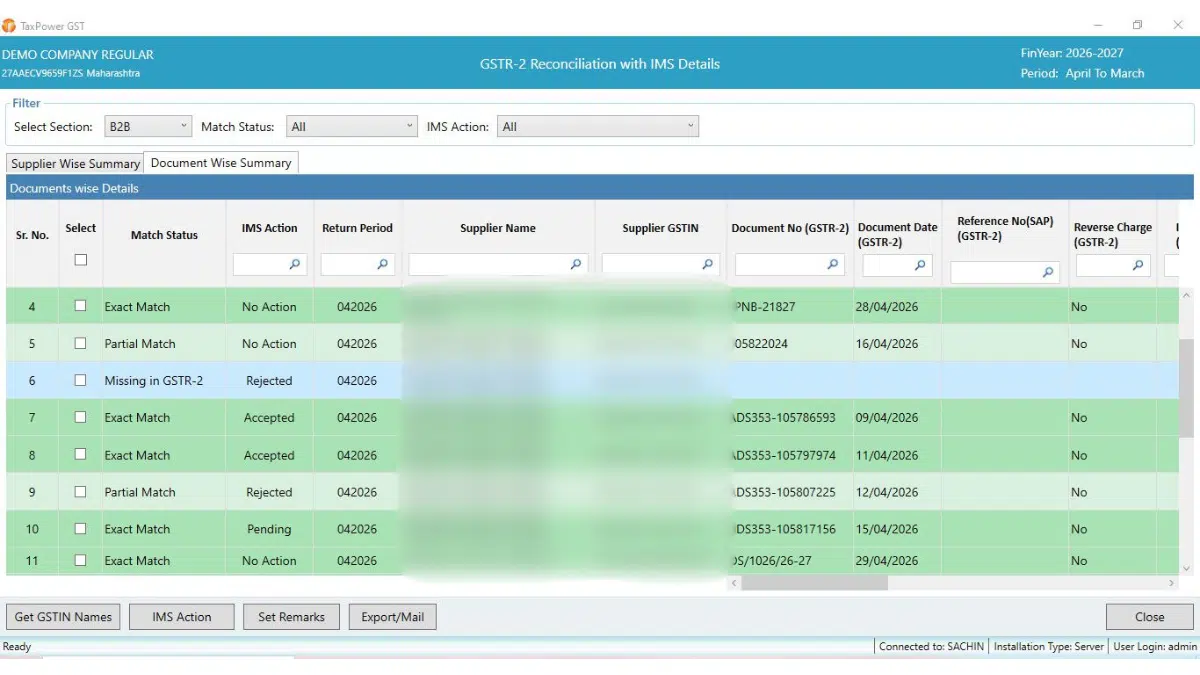Check the select box for row 11

[x=81, y=560]
